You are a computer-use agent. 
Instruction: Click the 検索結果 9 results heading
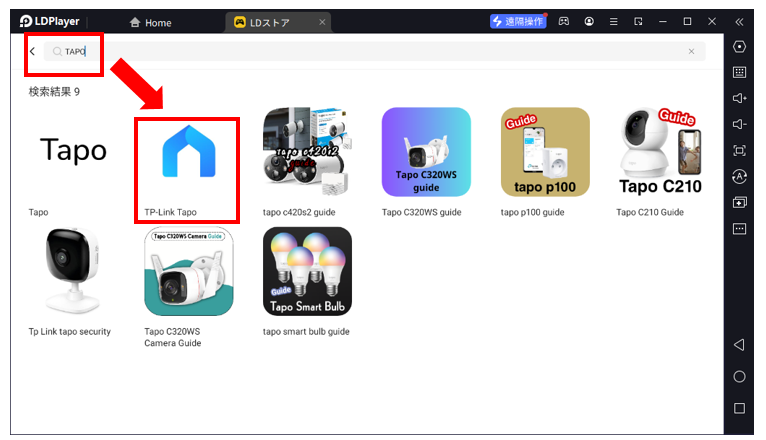pos(54,92)
